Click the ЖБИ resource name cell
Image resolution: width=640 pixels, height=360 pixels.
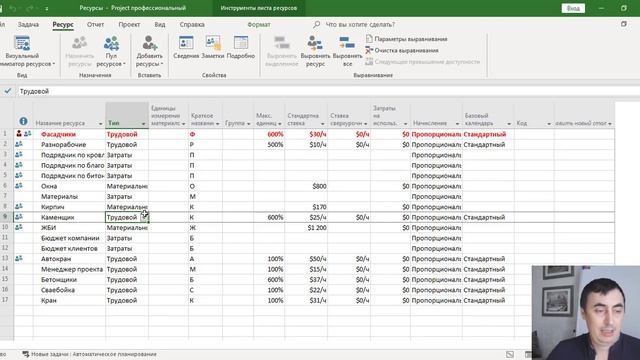pyautogui.click(x=69, y=228)
